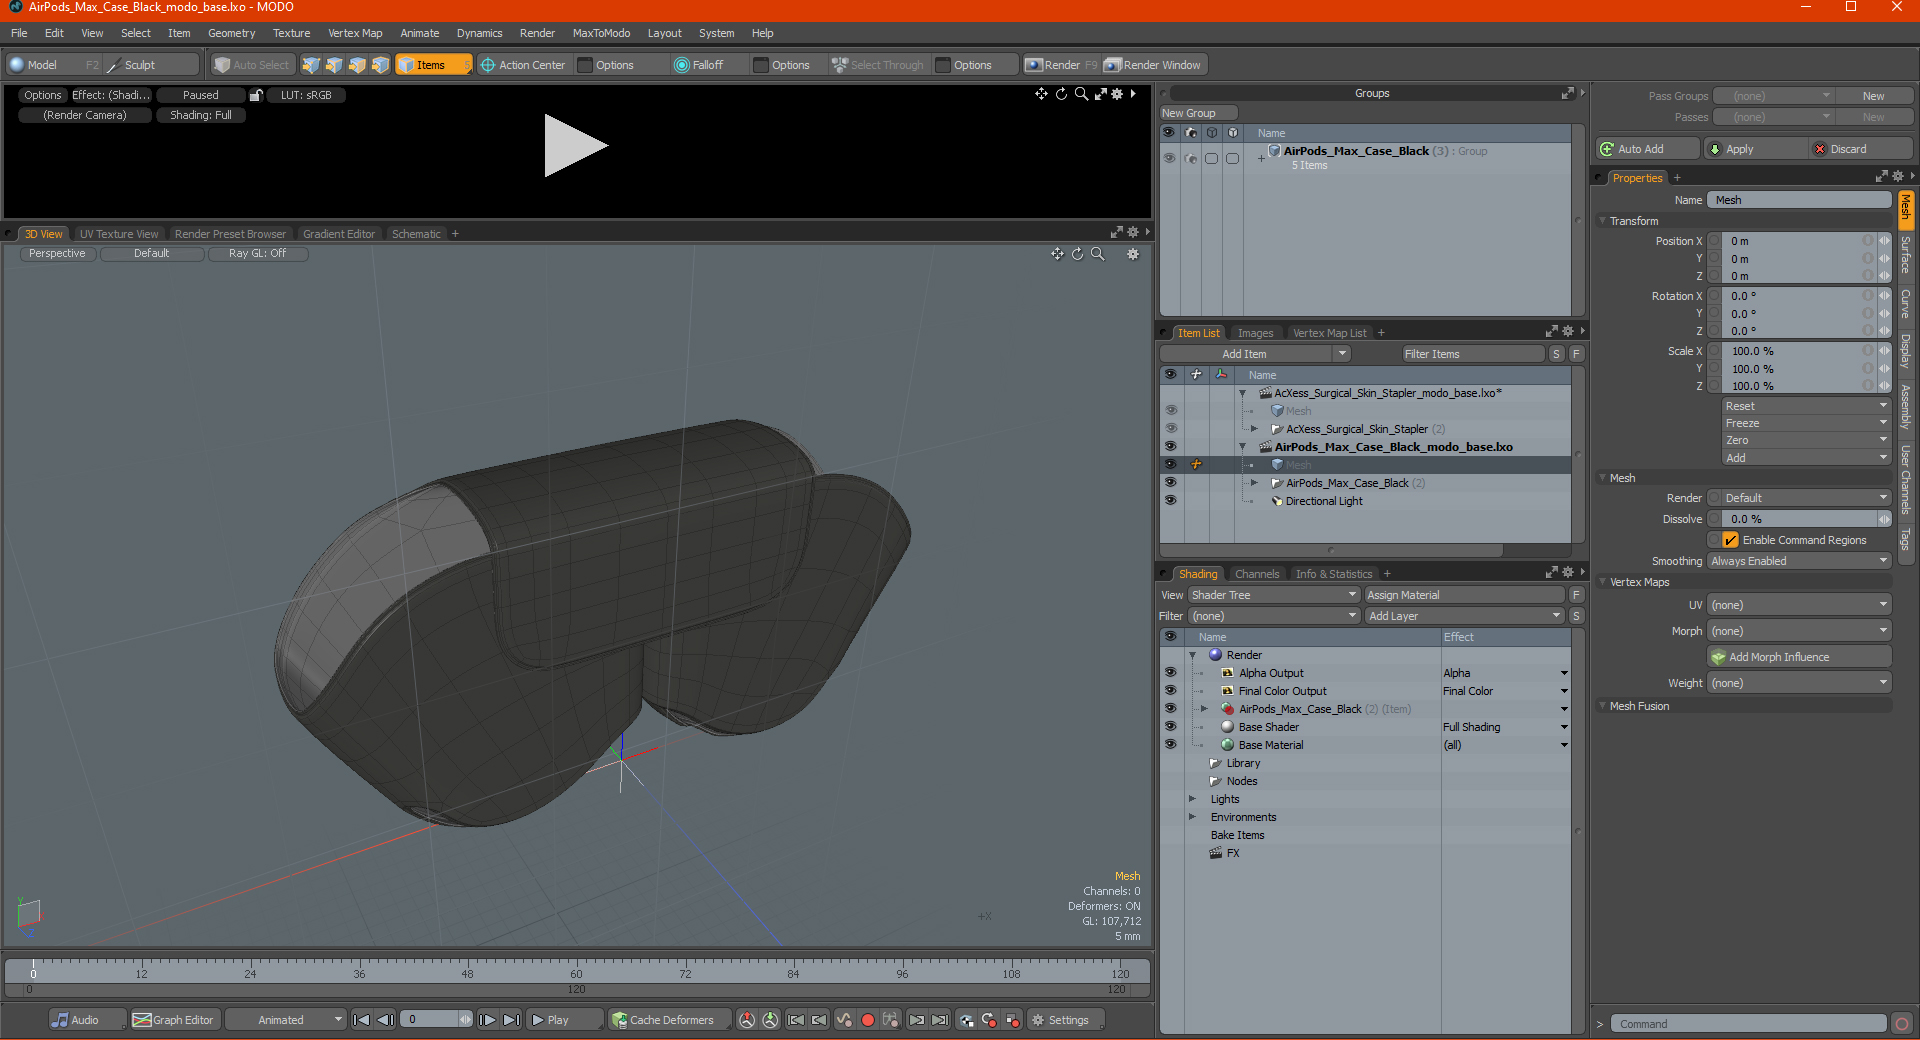Activate the Items selection mode
This screenshot has height=1040, width=1920.
433,65
